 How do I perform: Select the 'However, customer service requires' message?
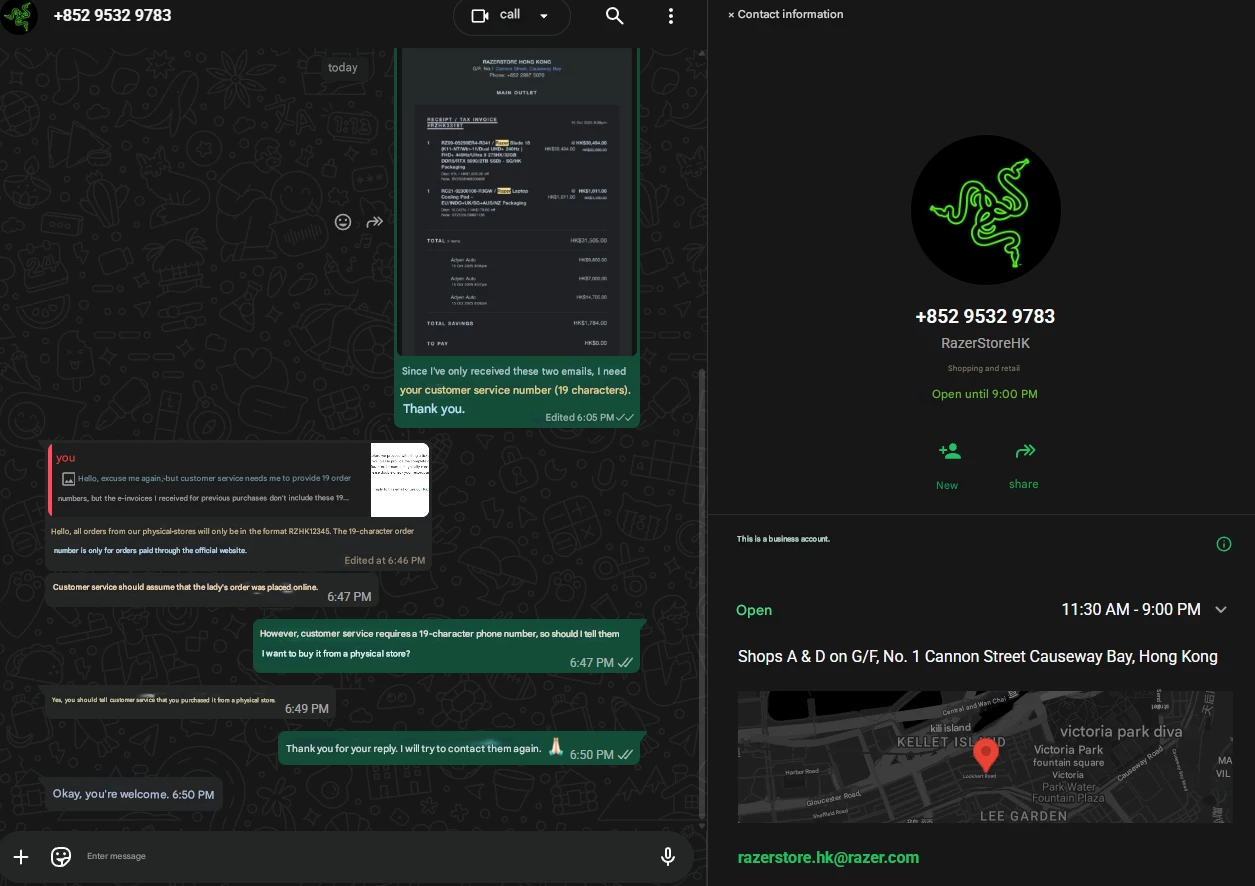447,645
